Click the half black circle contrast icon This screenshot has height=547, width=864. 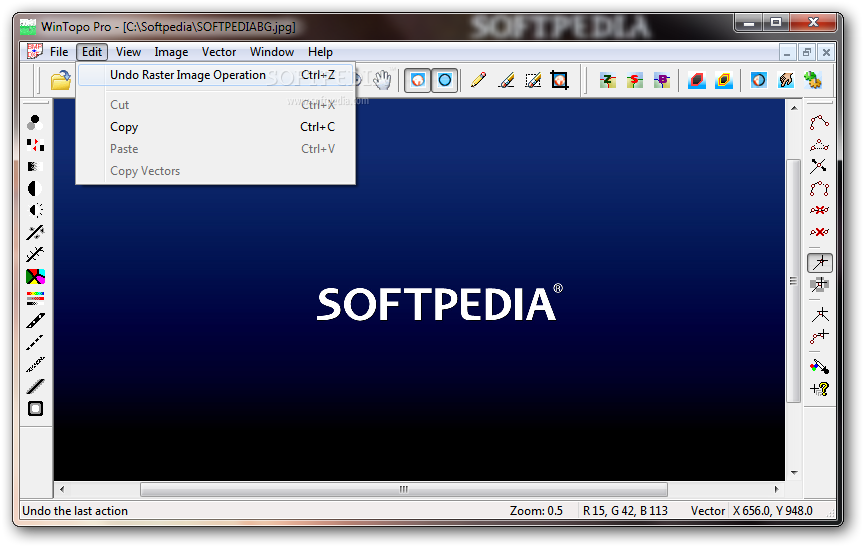(x=35, y=188)
